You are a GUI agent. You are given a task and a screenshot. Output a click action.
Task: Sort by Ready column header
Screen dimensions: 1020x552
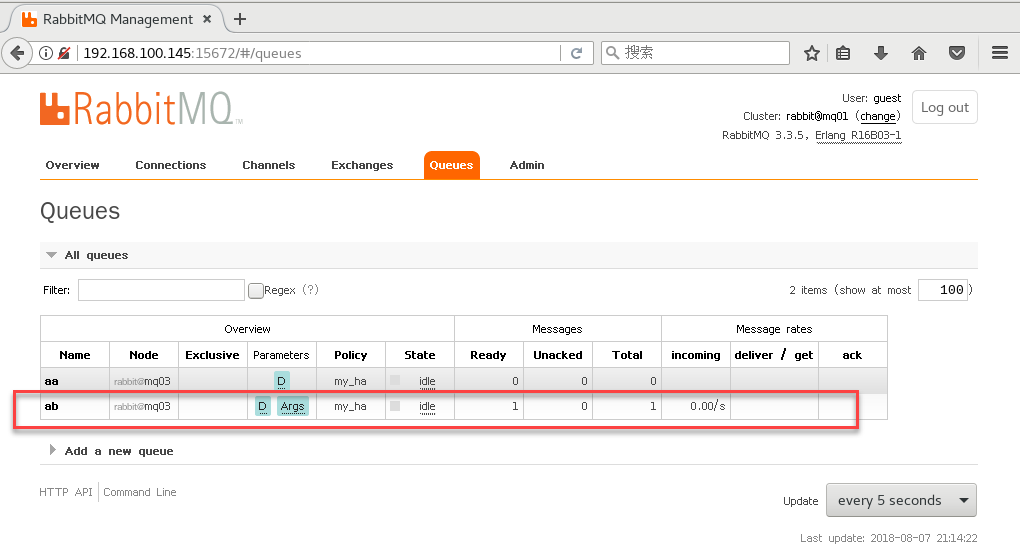488,355
